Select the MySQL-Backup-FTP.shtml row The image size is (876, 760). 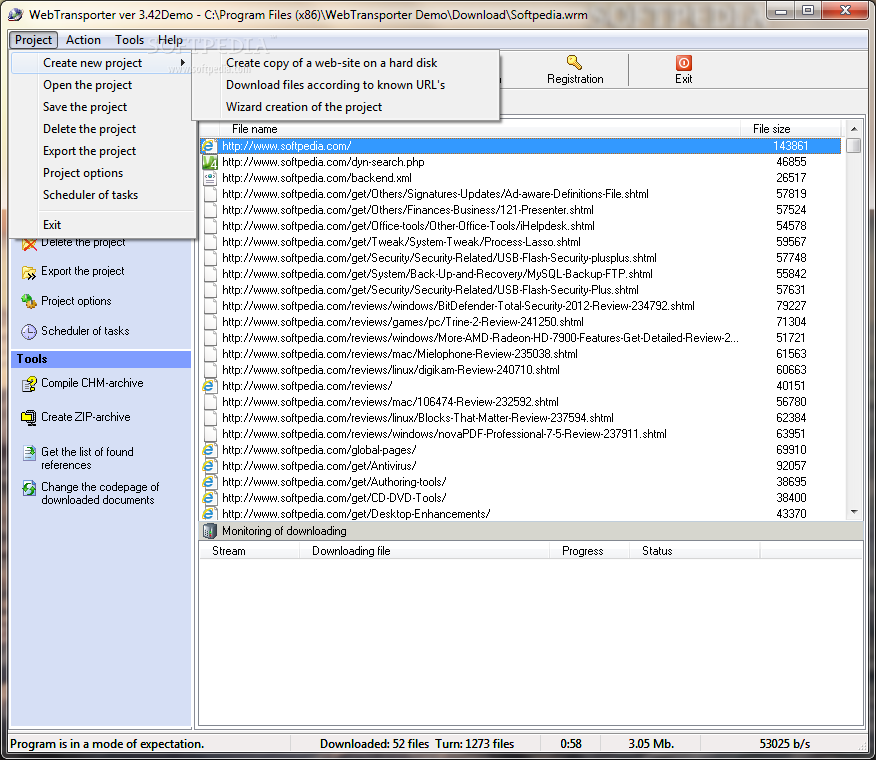pos(521,274)
